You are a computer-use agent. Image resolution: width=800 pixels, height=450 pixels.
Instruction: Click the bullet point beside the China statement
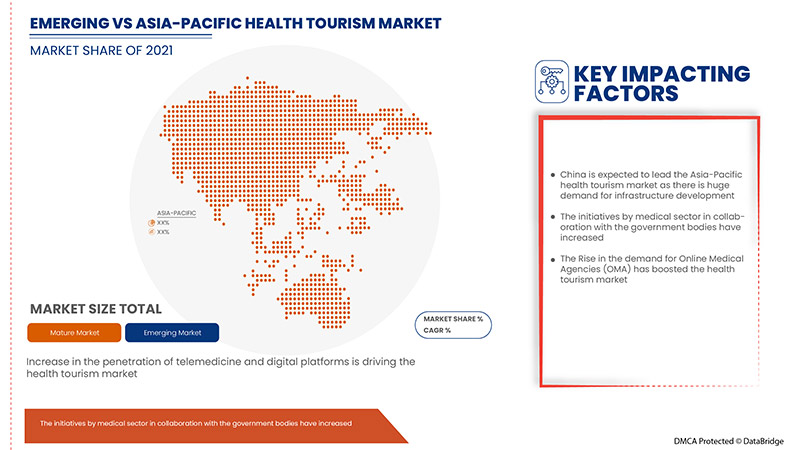554,174
